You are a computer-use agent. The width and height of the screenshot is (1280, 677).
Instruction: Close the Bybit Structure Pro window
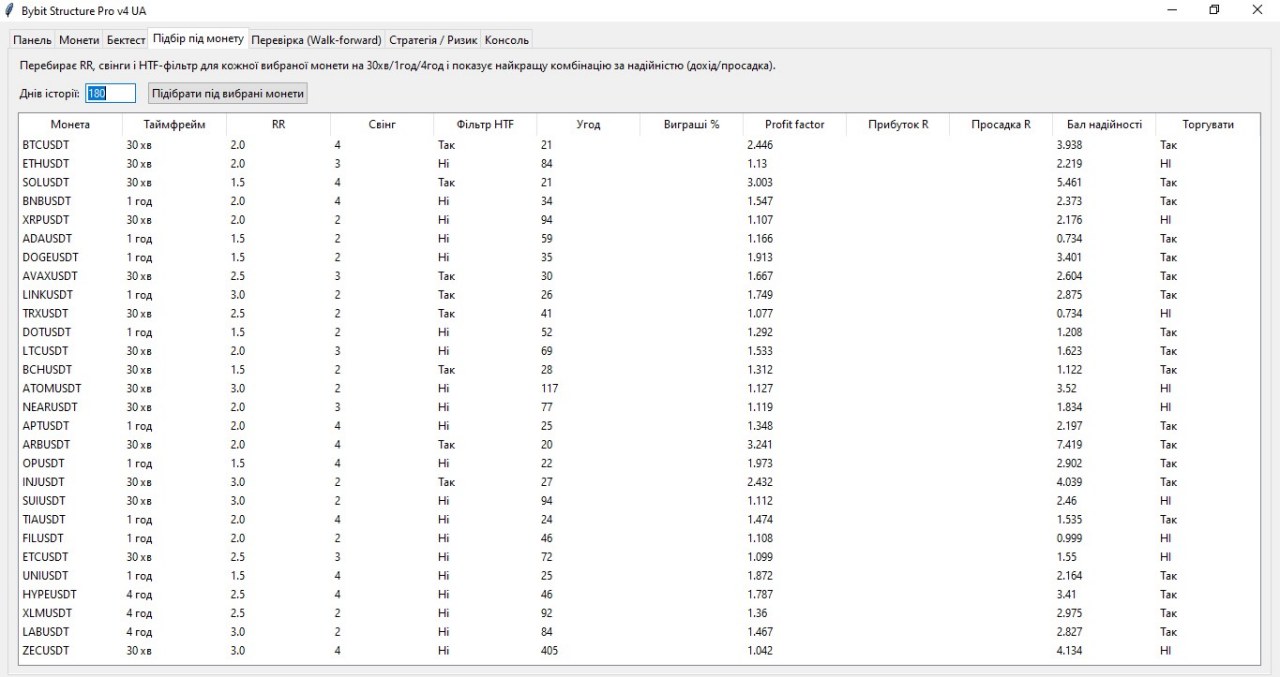1258,10
